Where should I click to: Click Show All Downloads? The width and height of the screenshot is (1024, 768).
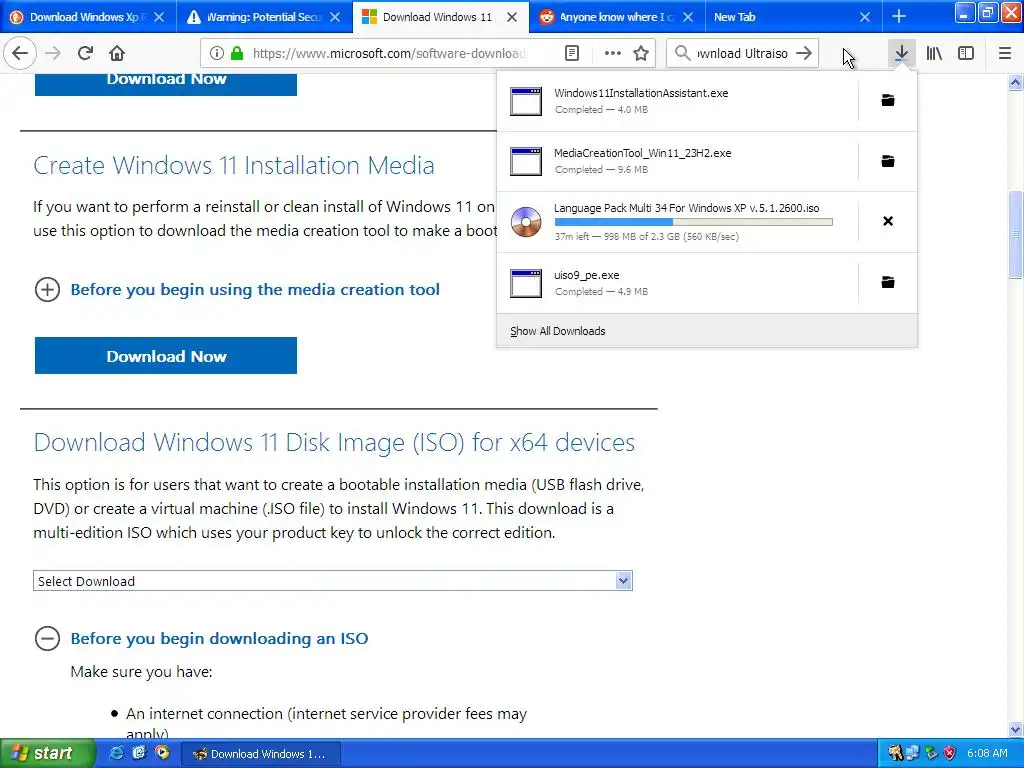[558, 331]
